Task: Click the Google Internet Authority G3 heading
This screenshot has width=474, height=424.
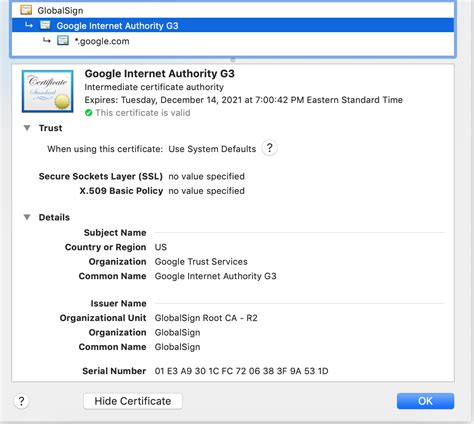Action: pos(160,74)
